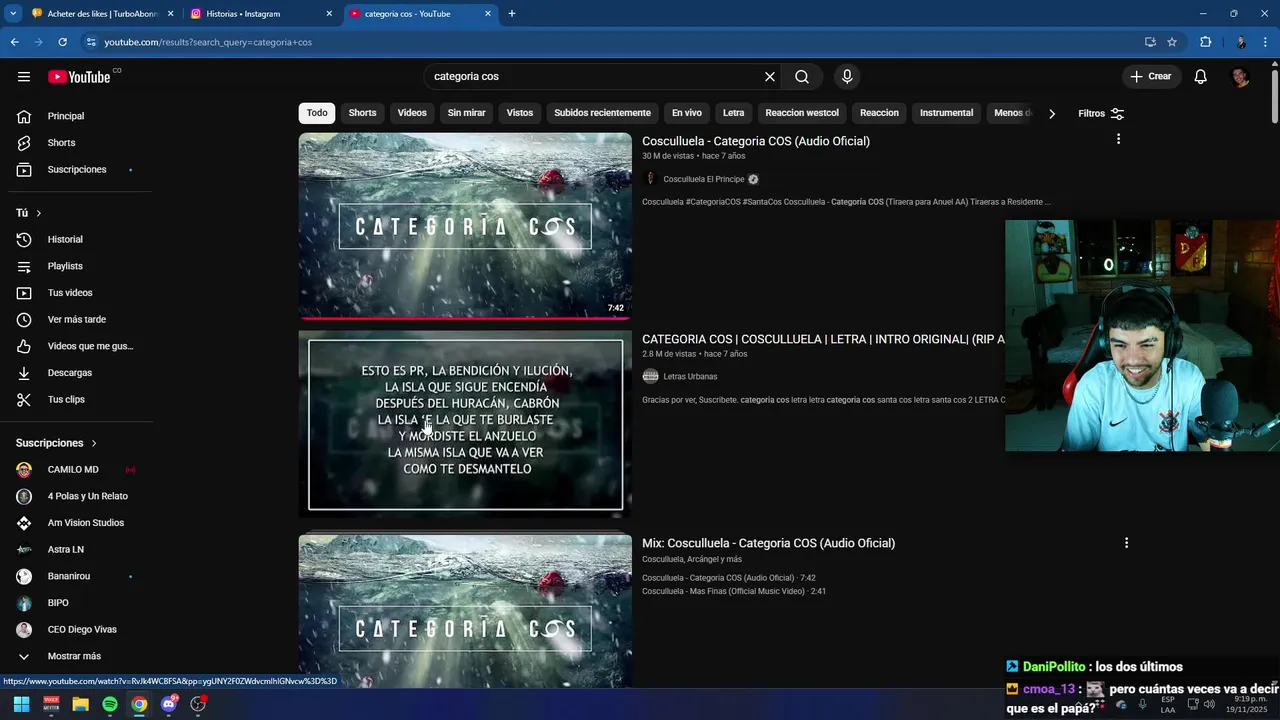
Task: Open the Mix Cosculluela playlist thumbnail
Action: 465,611
